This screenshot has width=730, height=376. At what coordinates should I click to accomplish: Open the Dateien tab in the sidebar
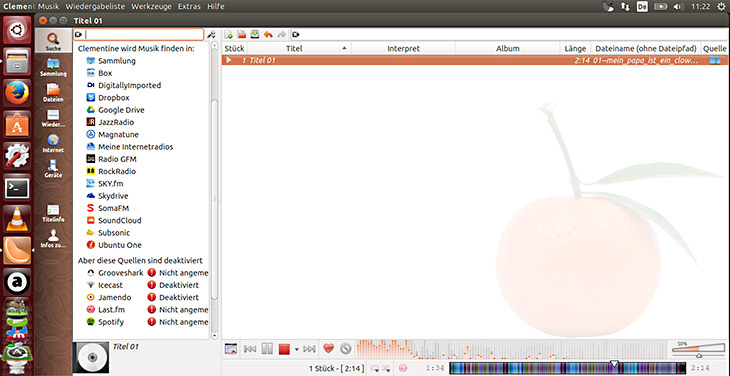tap(53, 93)
